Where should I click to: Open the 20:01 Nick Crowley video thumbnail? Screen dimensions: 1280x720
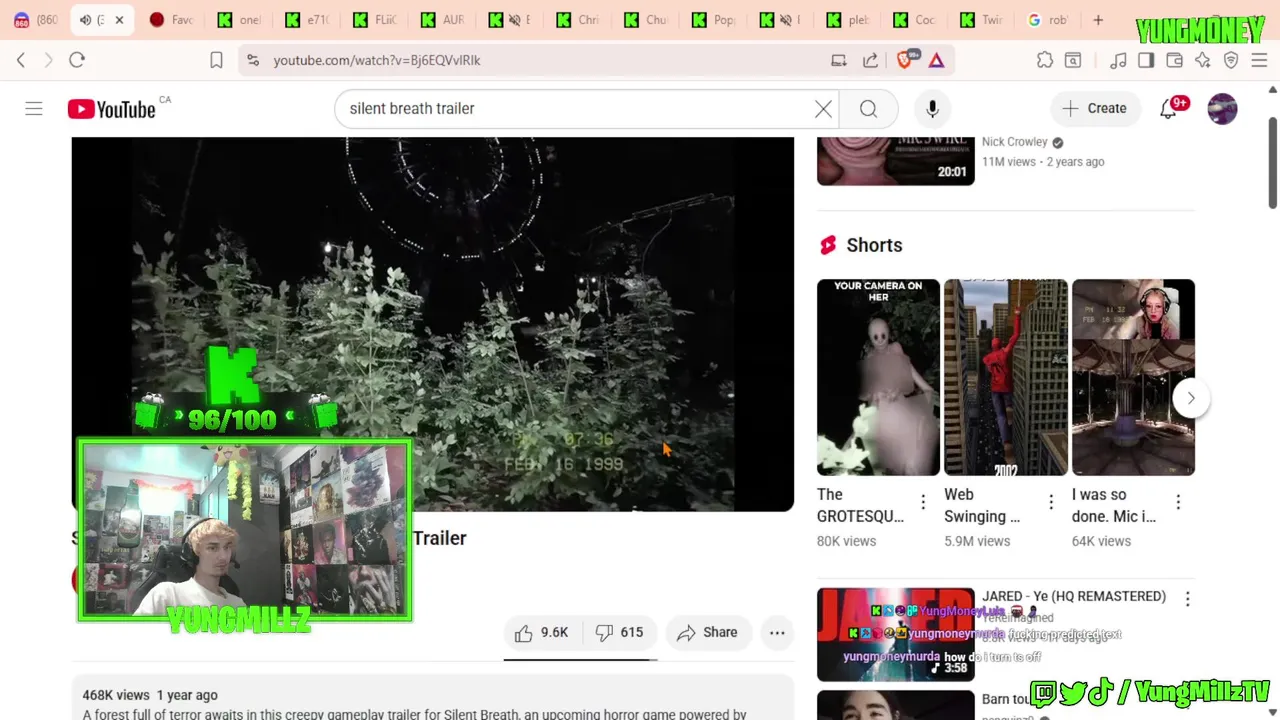pyautogui.click(x=895, y=160)
